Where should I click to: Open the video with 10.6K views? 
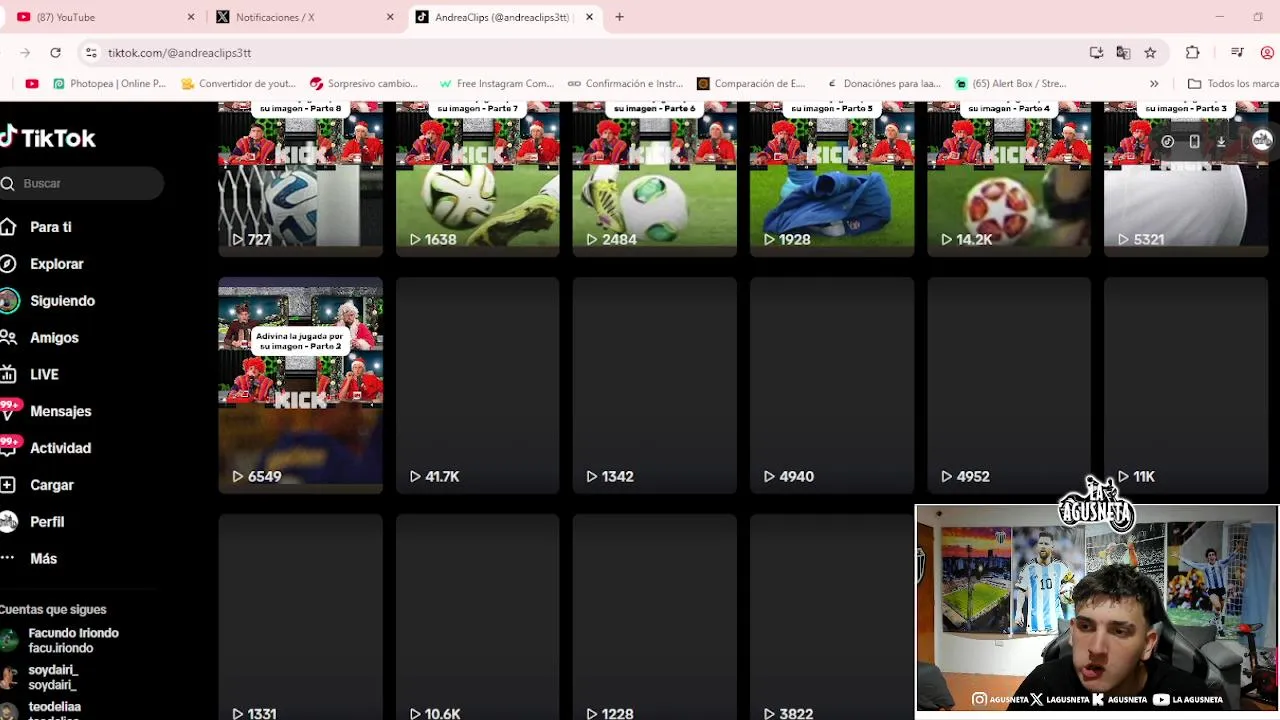pos(477,617)
